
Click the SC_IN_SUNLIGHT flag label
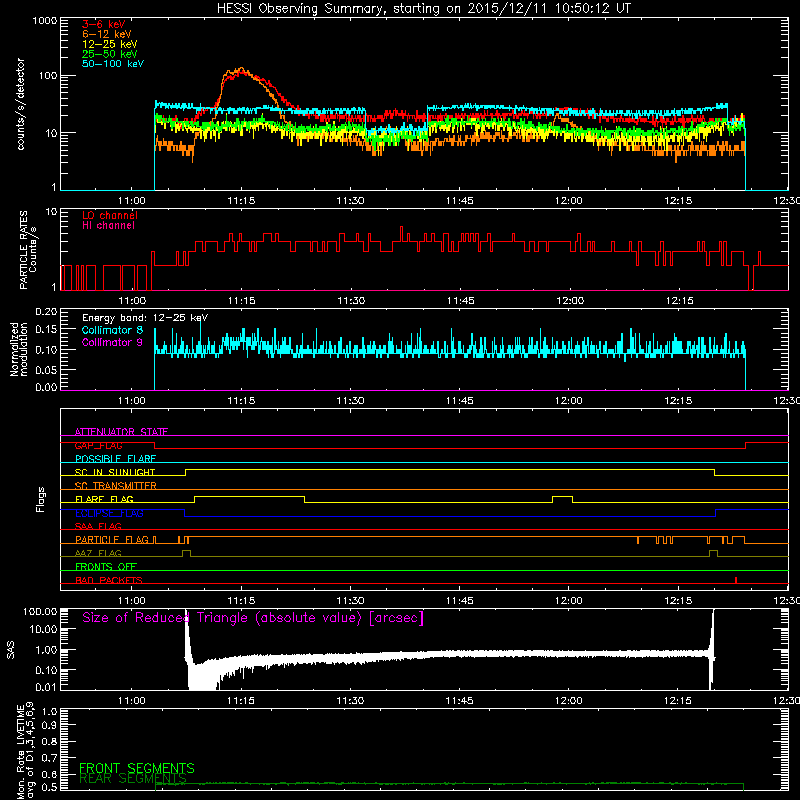click(x=115, y=472)
